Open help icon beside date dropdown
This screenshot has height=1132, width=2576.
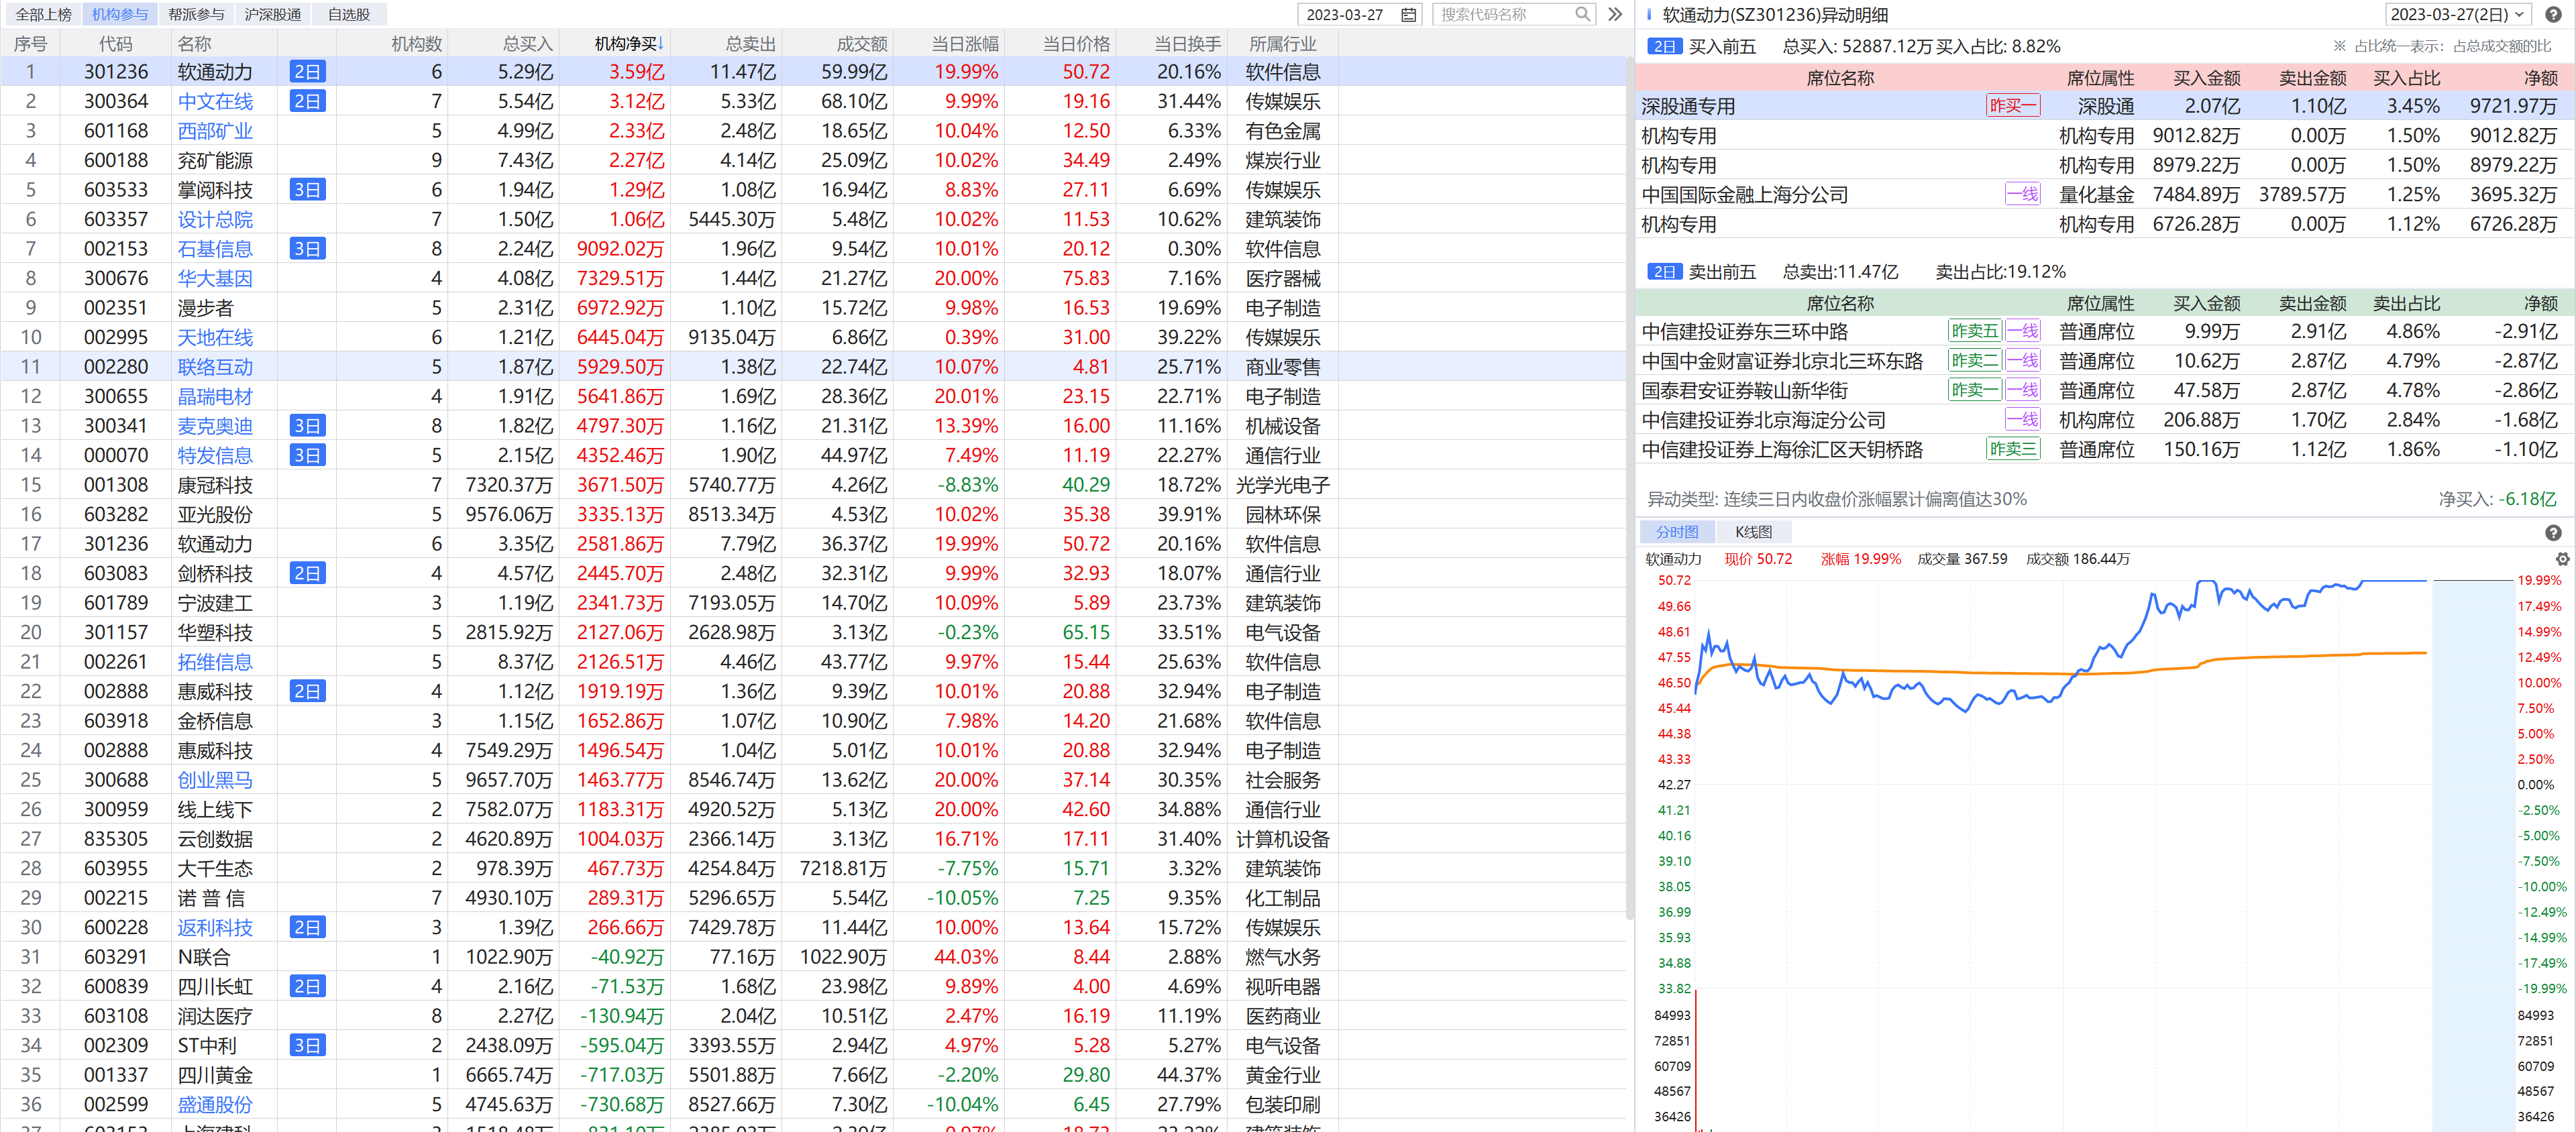tap(2553, 14)
